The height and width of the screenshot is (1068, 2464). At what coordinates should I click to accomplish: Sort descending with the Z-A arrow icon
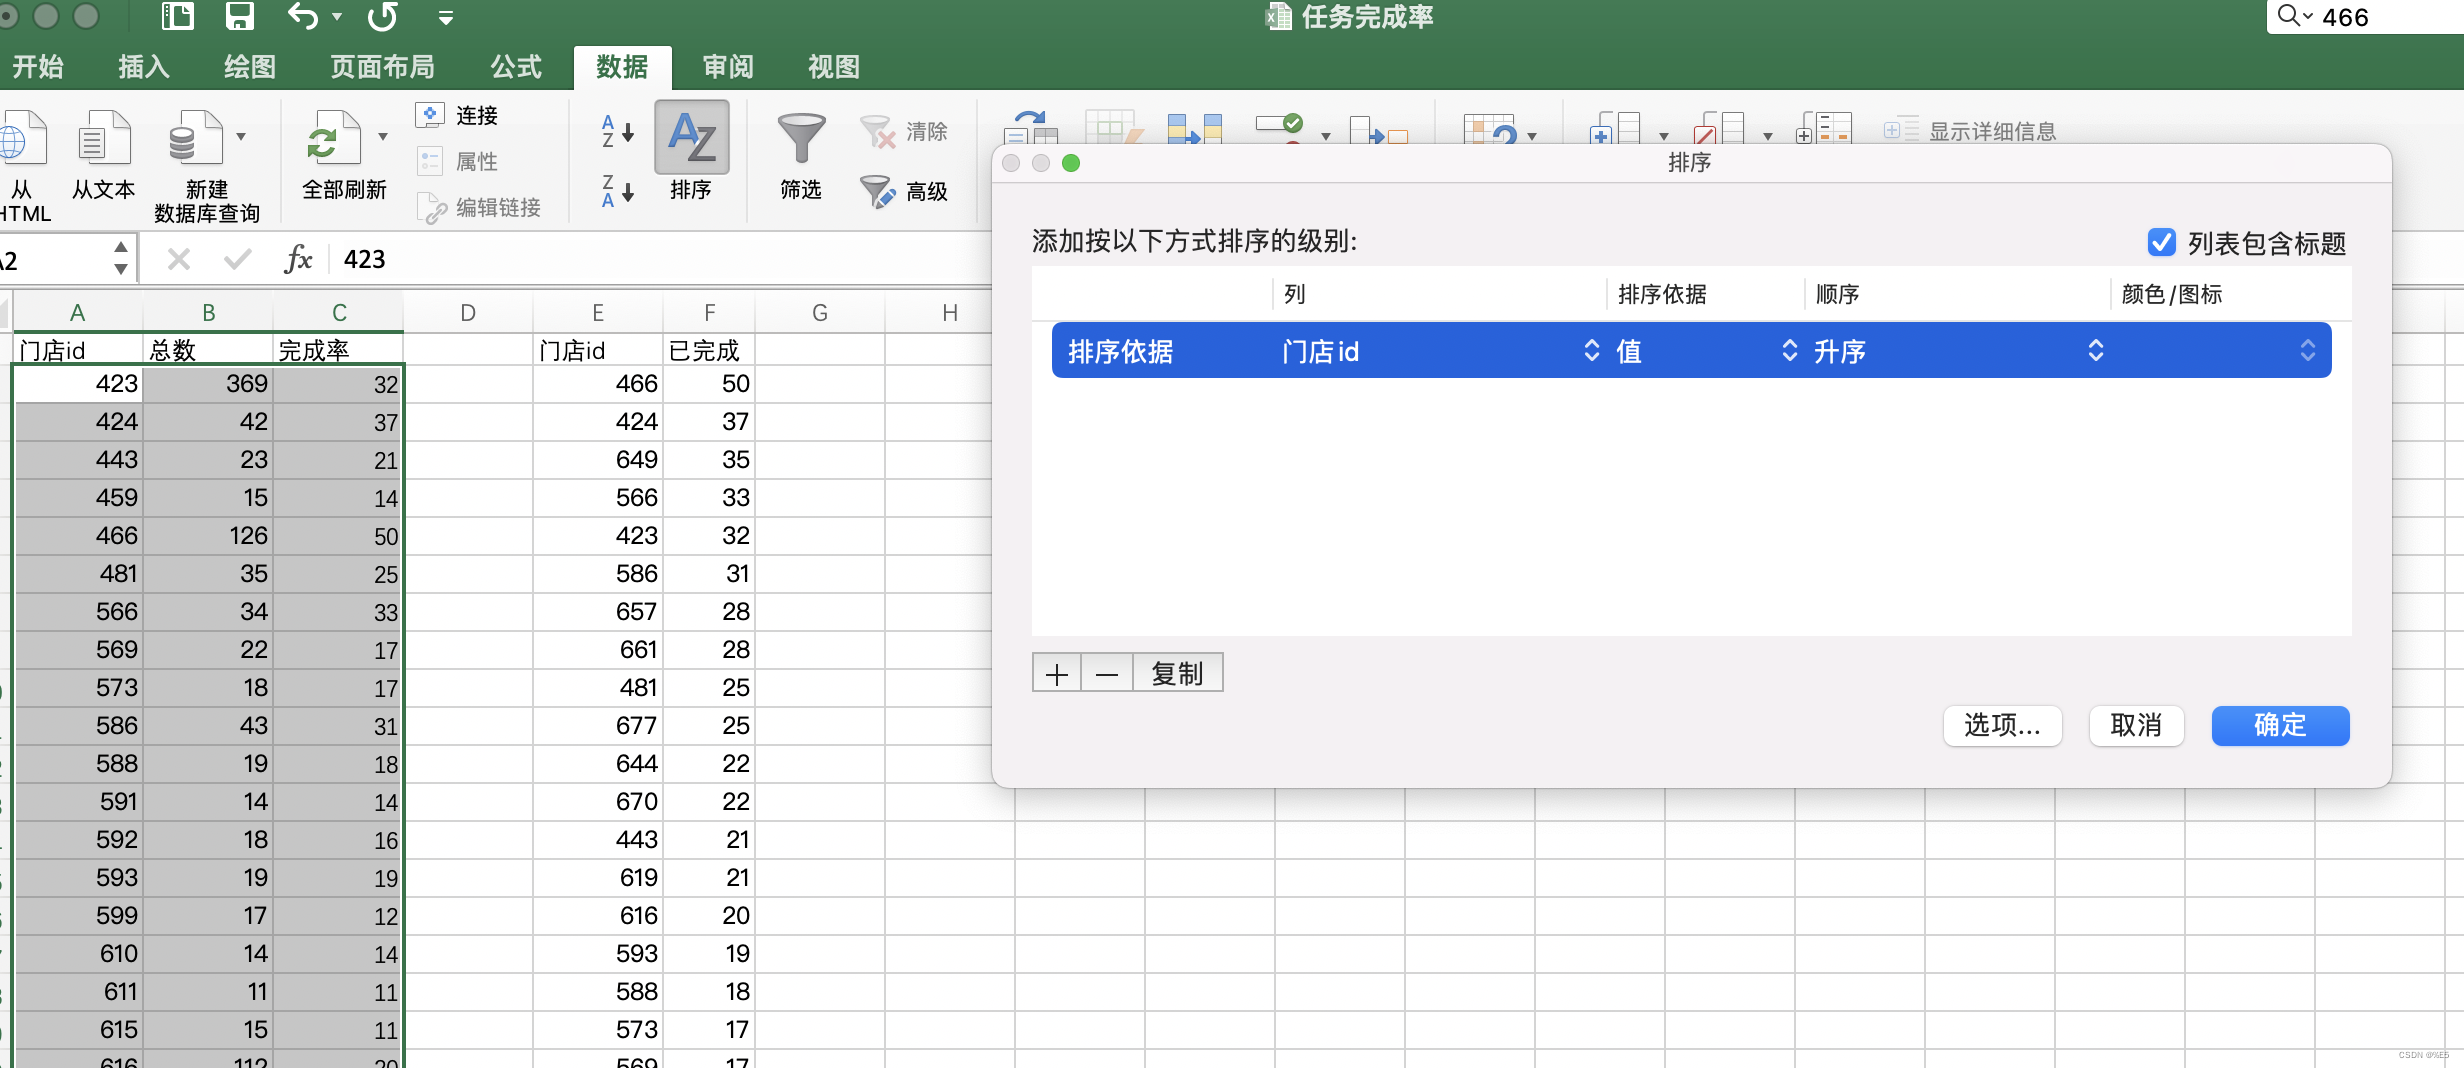pyautogui.click(x=617, y=190)
